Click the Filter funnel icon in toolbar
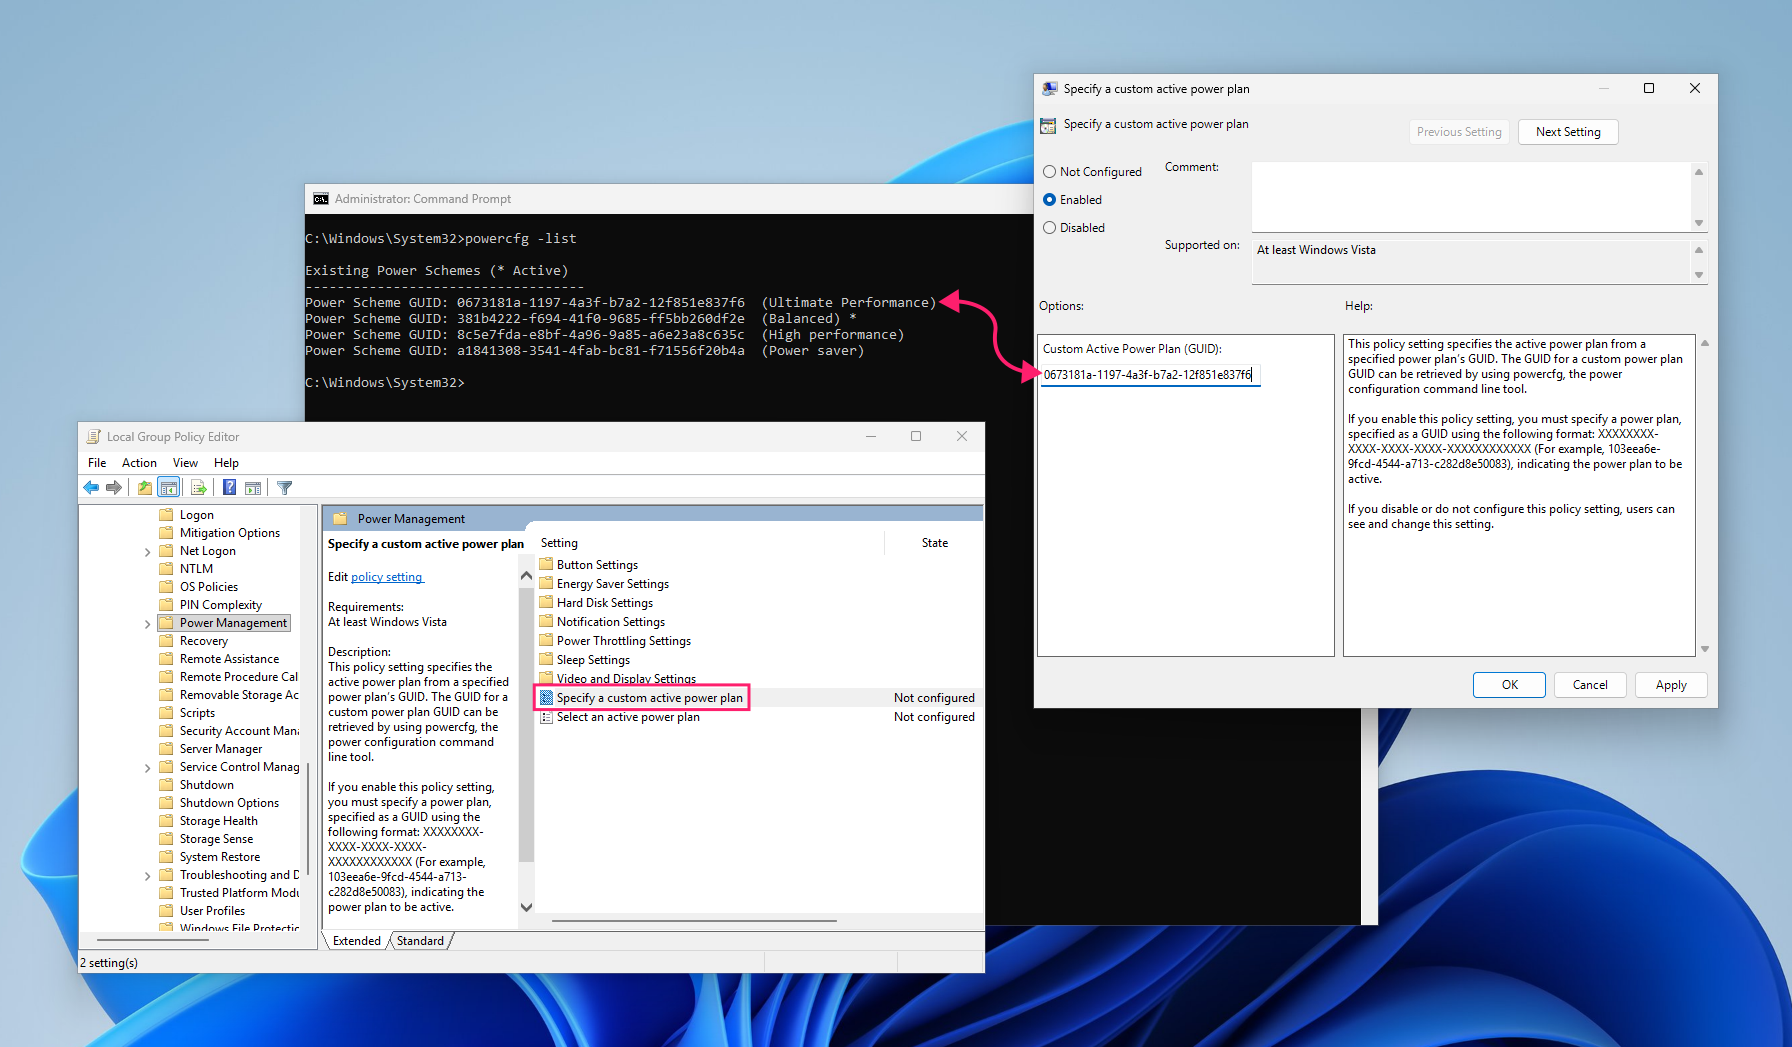This screenshot has height=1047, width=1792. click(285, 488)
